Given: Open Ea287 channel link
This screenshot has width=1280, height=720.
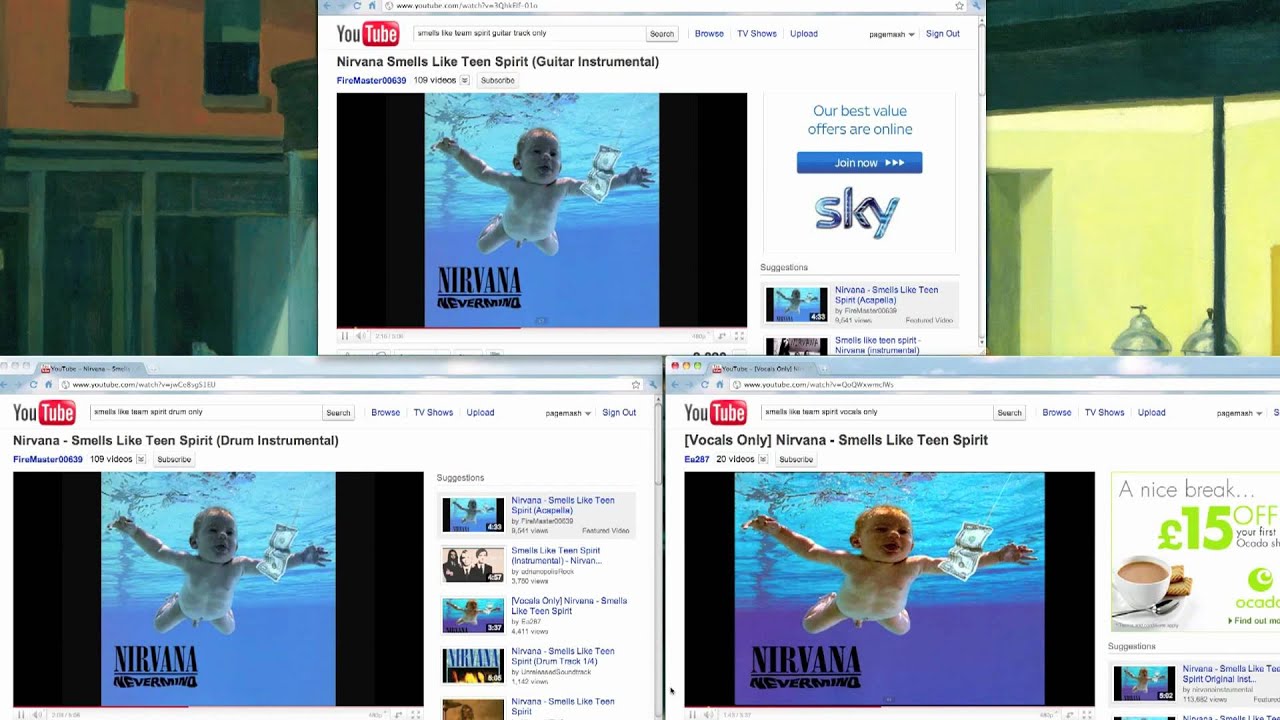Looking at the screenshot, I should click(696, 460).
